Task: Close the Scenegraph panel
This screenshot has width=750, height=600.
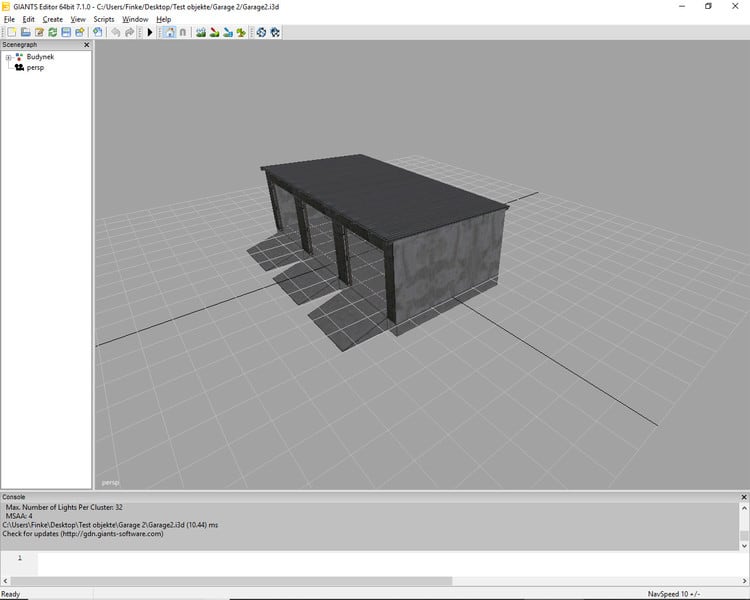Action: click(x=86, y=45)
